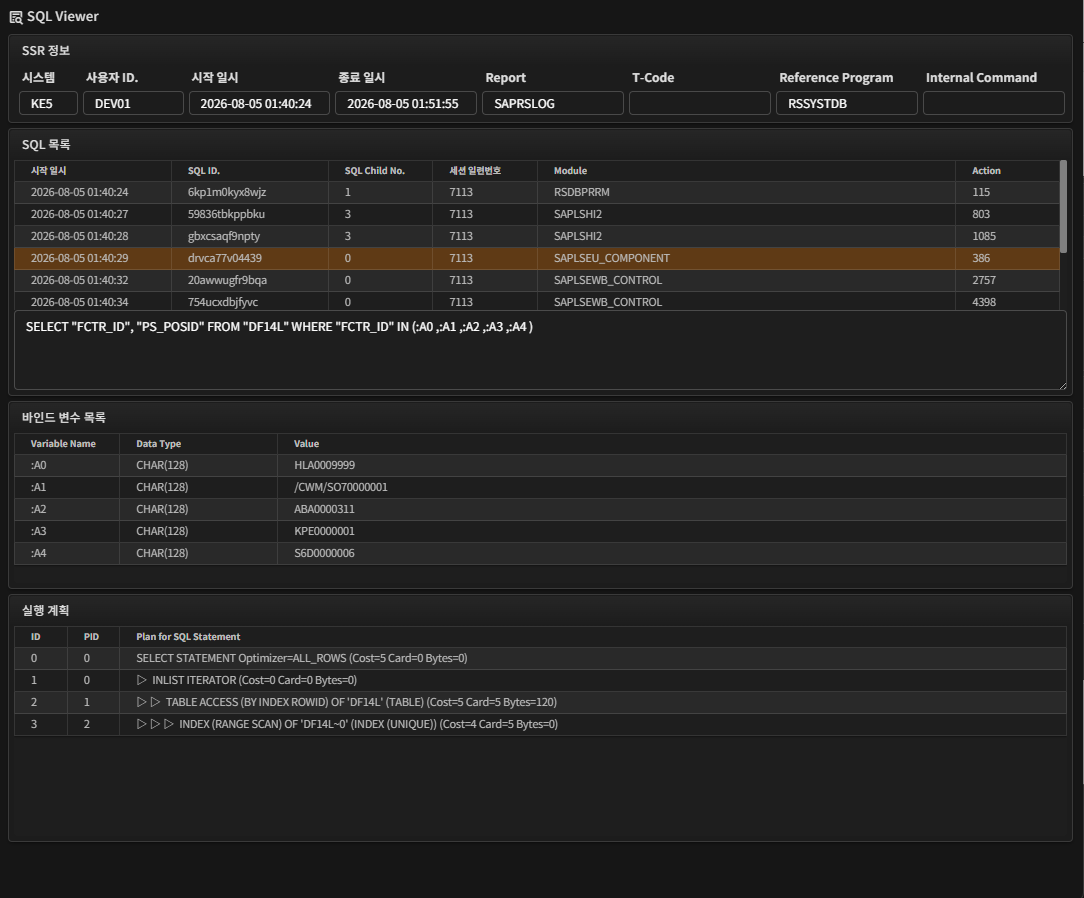
Task: Click the SQL Viewer title icon
Action: pos(16,17)
